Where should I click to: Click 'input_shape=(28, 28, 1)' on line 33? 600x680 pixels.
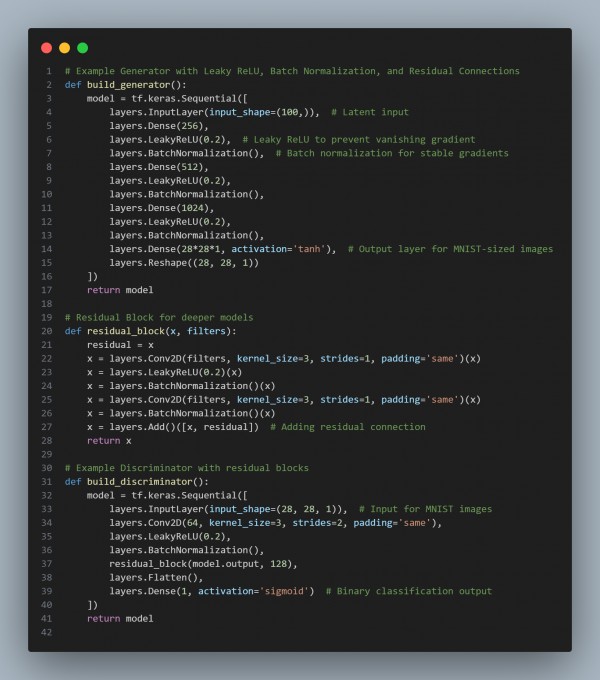pos(275,509)
